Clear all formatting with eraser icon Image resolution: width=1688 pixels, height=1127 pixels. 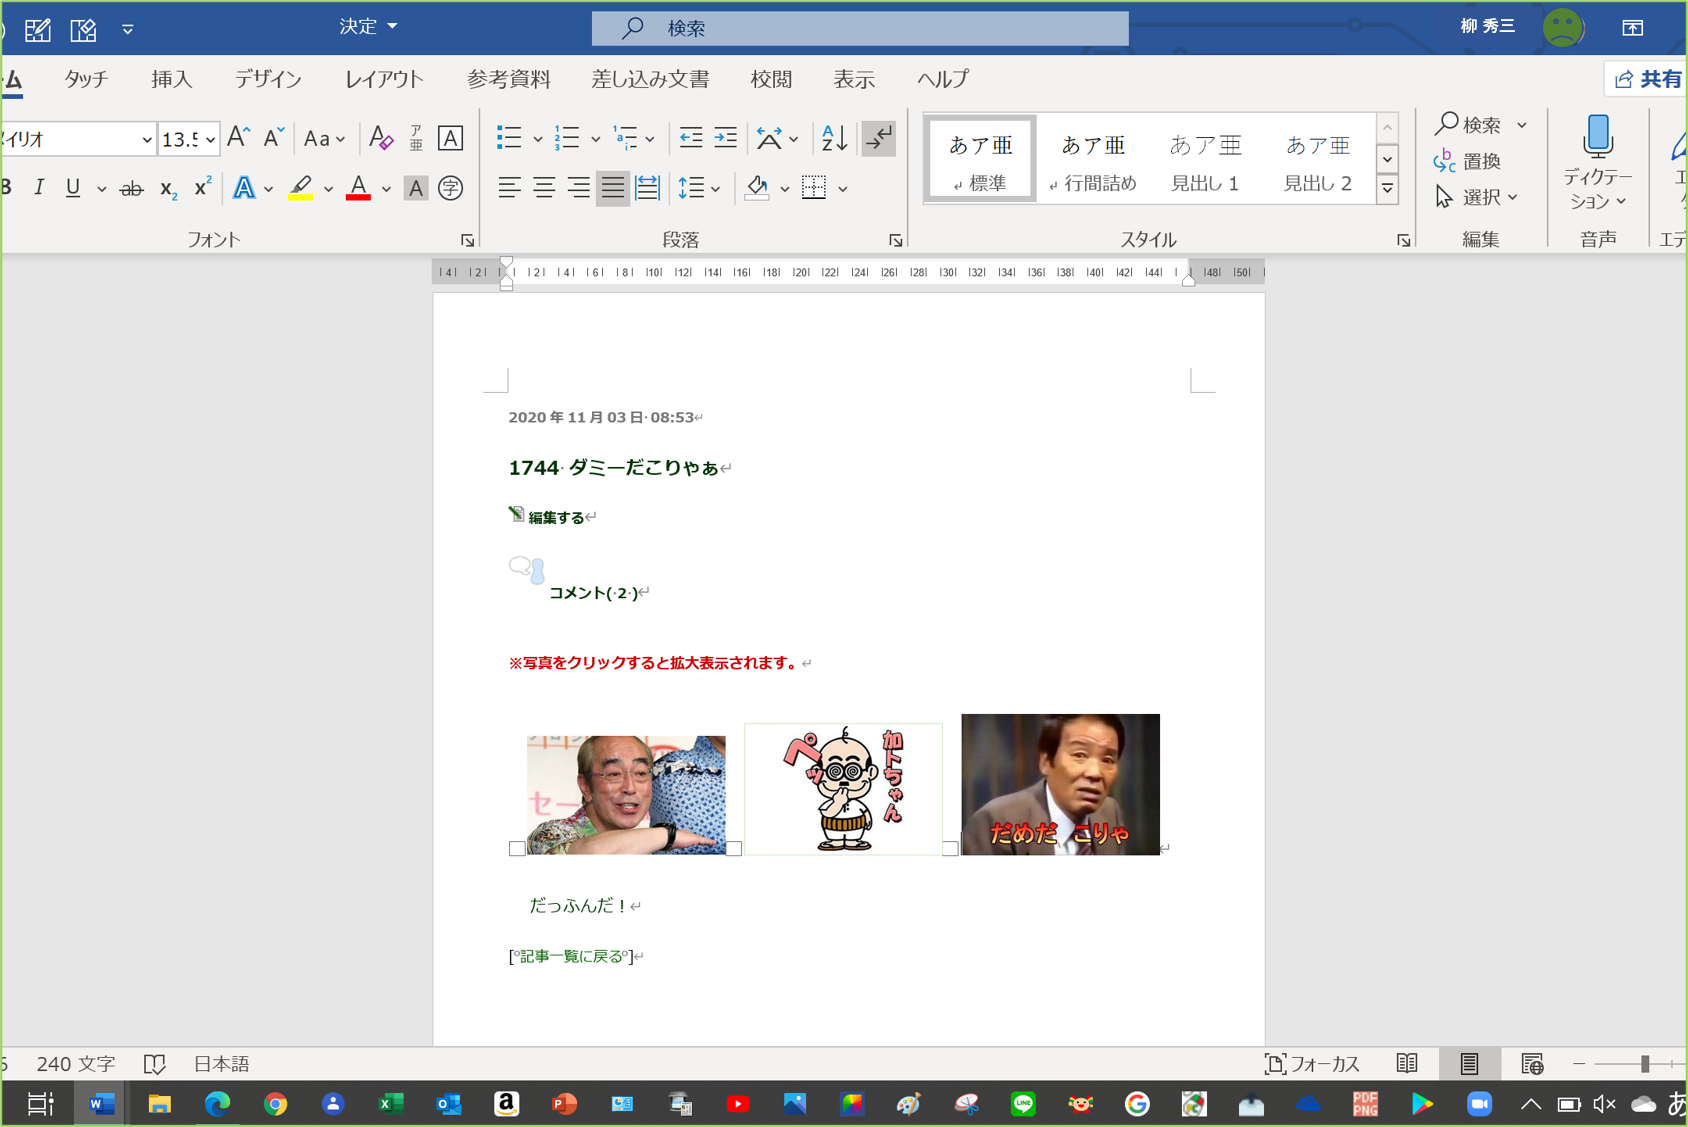[381, 138]
